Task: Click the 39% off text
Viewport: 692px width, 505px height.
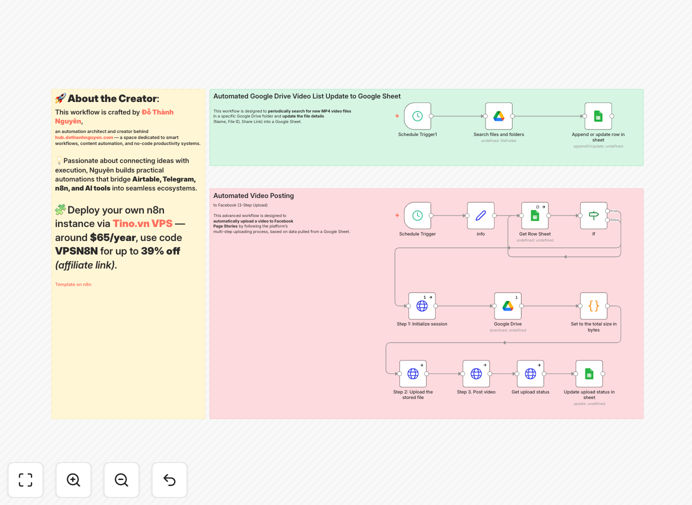Action: coord(161,251)
